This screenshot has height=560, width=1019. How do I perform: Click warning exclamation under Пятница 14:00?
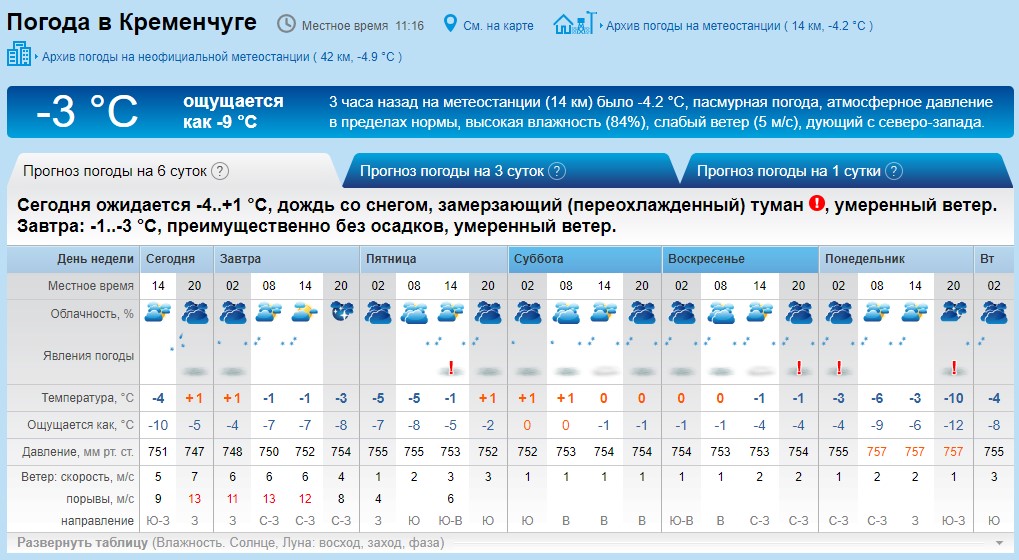coord(451,367)
